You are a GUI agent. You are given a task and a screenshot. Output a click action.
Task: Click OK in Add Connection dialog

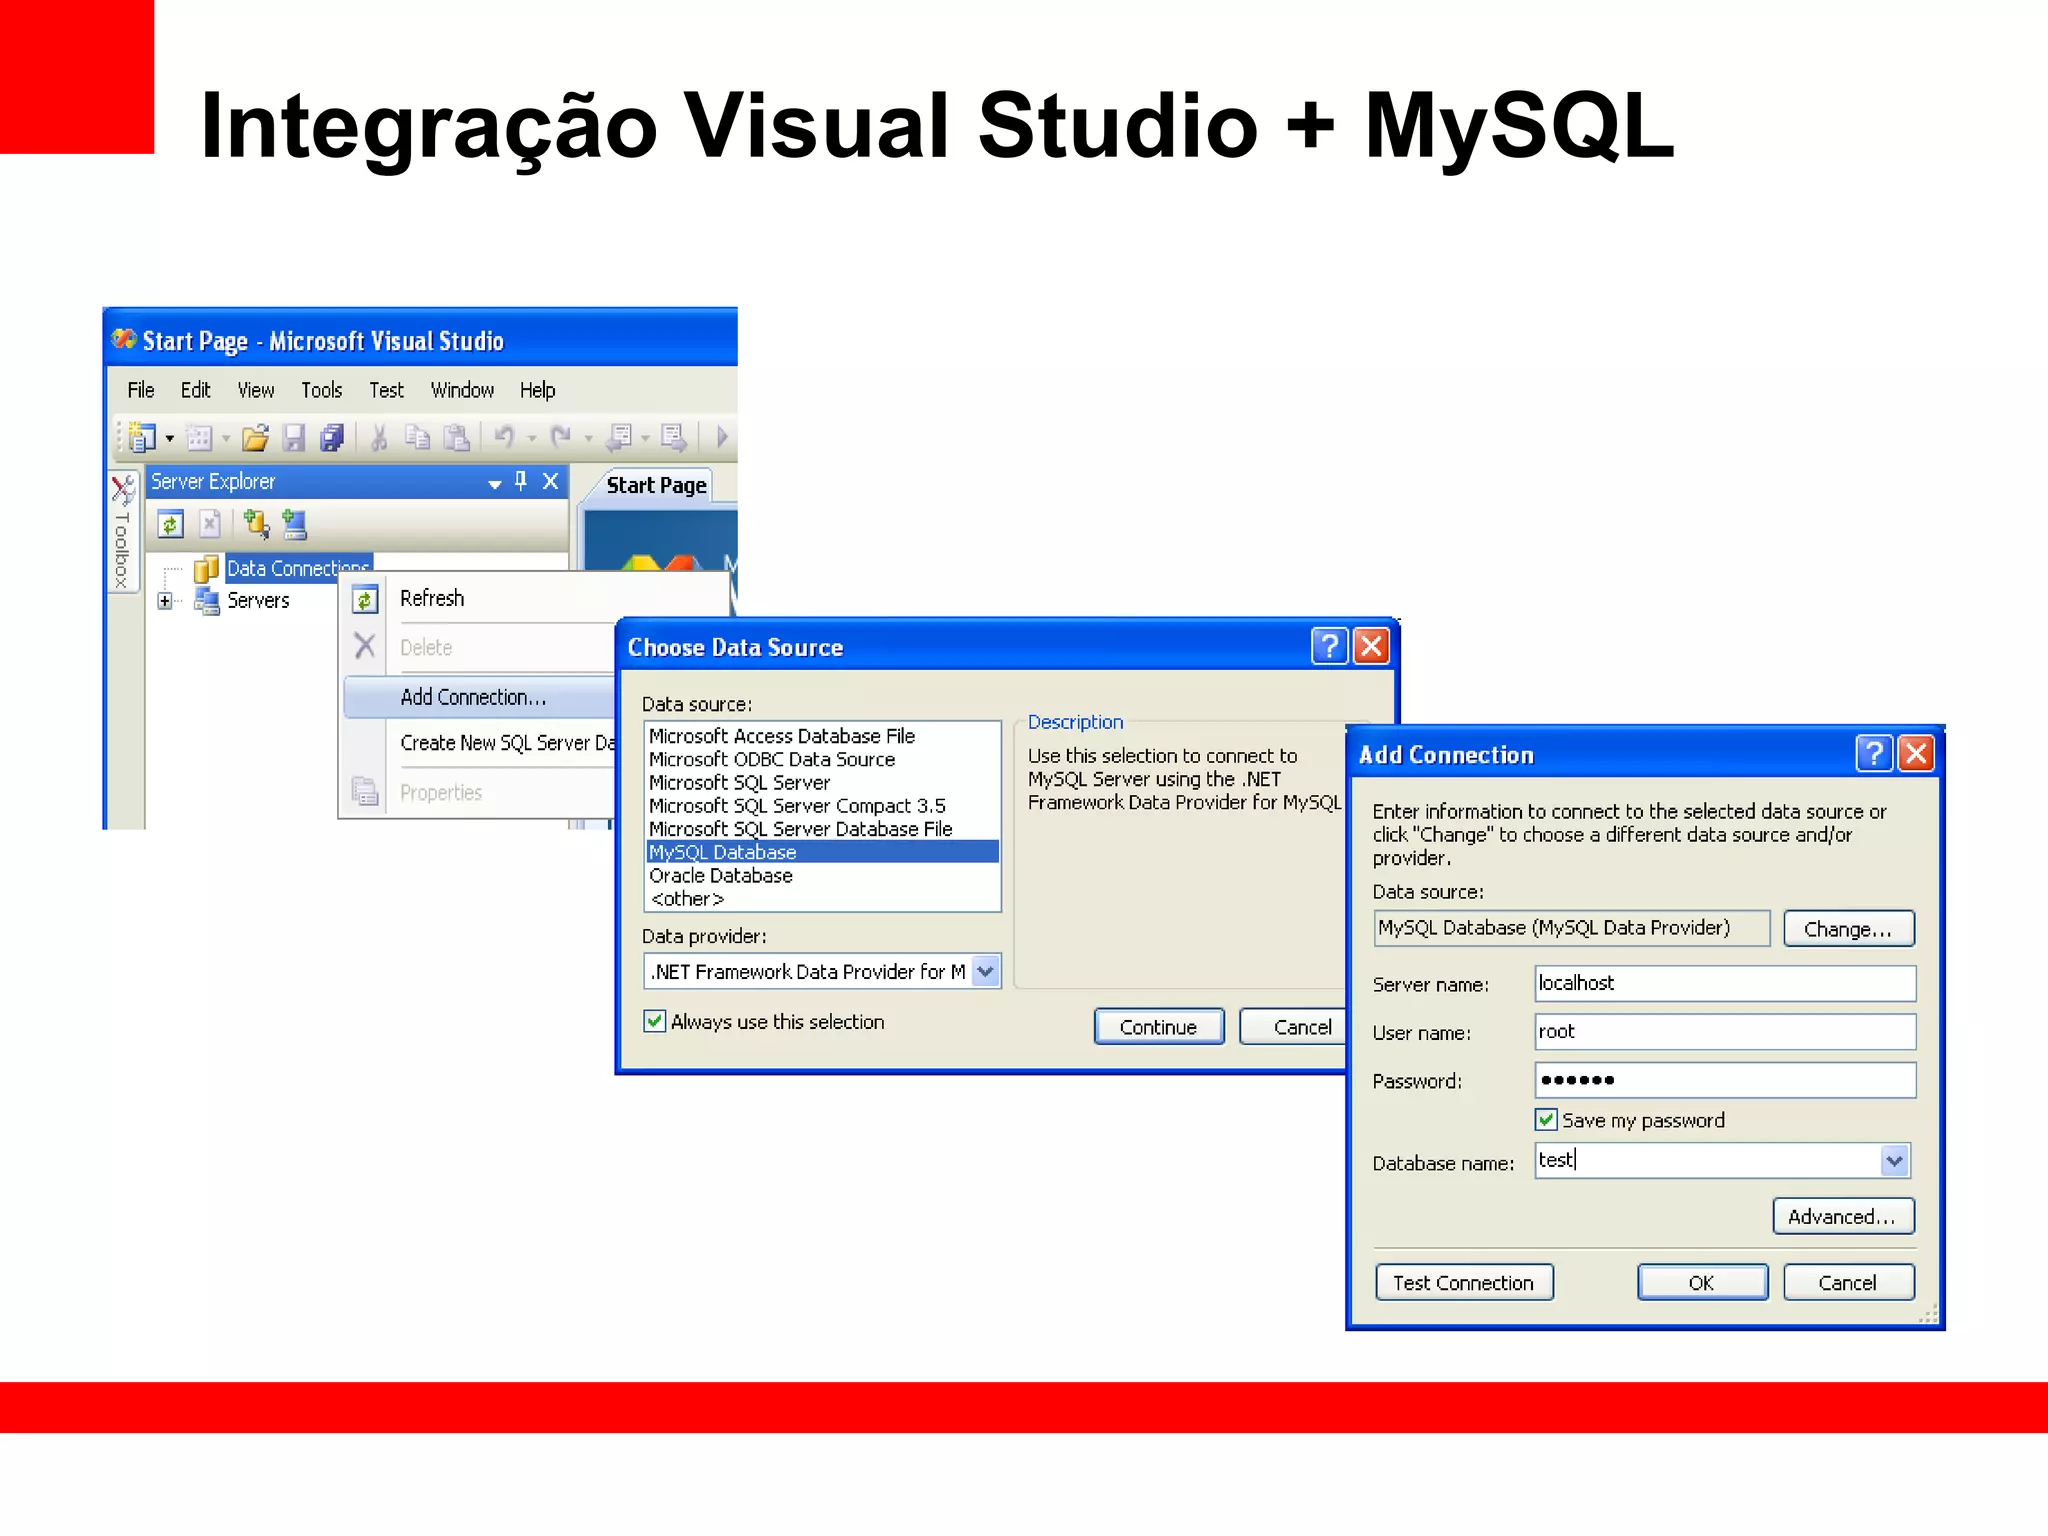pyautogui.click(x=1702, y=1282)
